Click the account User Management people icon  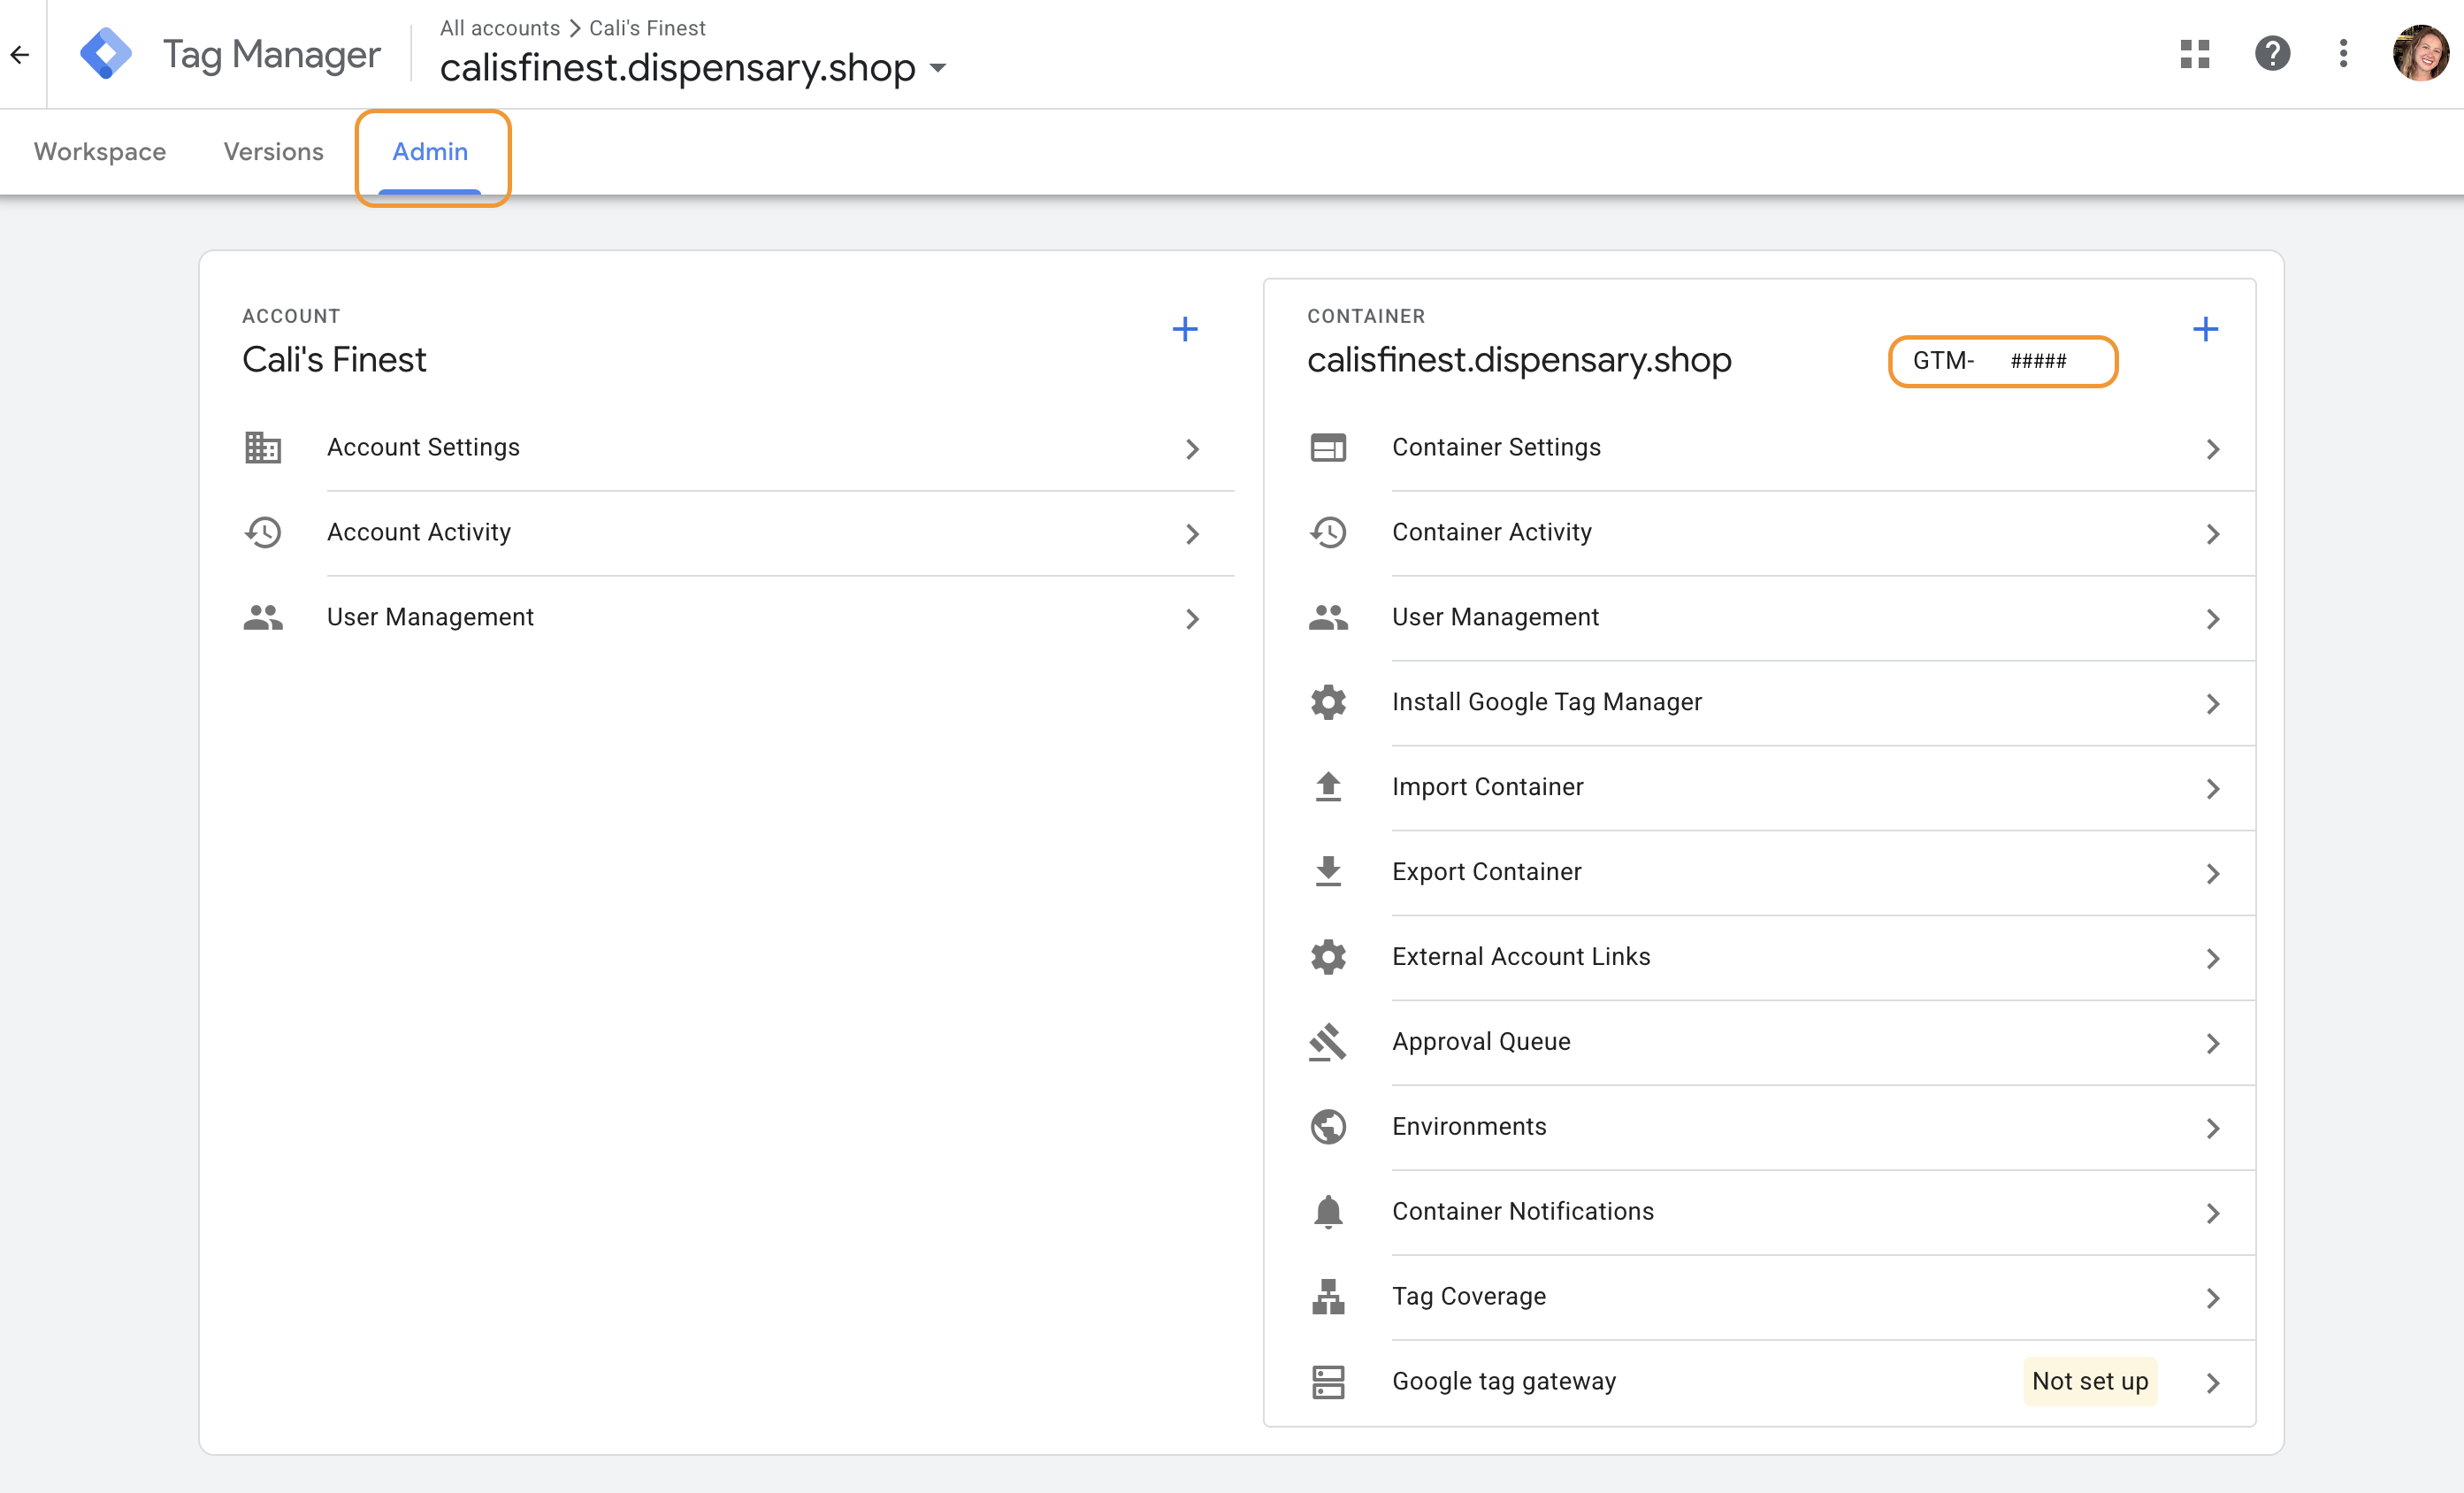click(x=263, y=617)
